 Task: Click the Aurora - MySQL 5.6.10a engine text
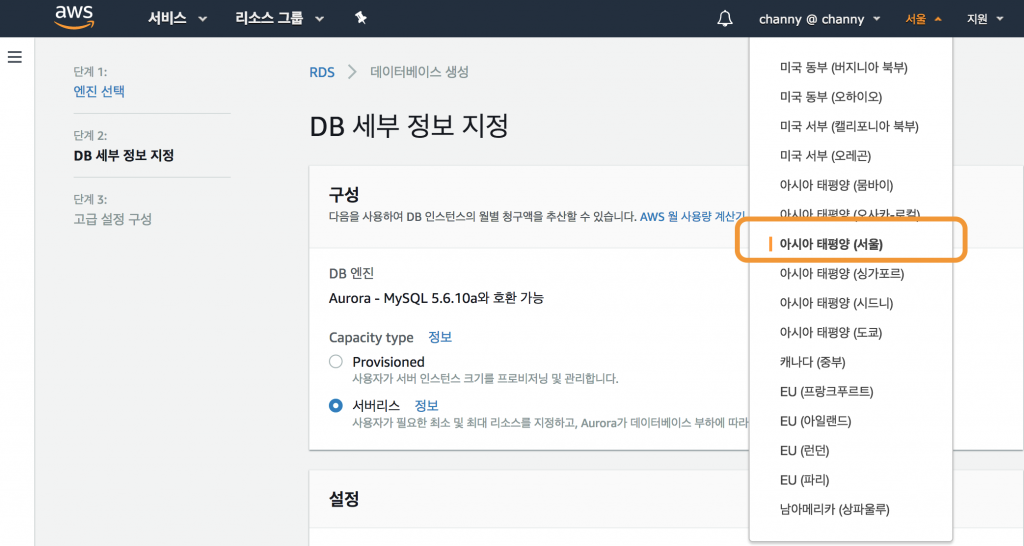(436, 298)
